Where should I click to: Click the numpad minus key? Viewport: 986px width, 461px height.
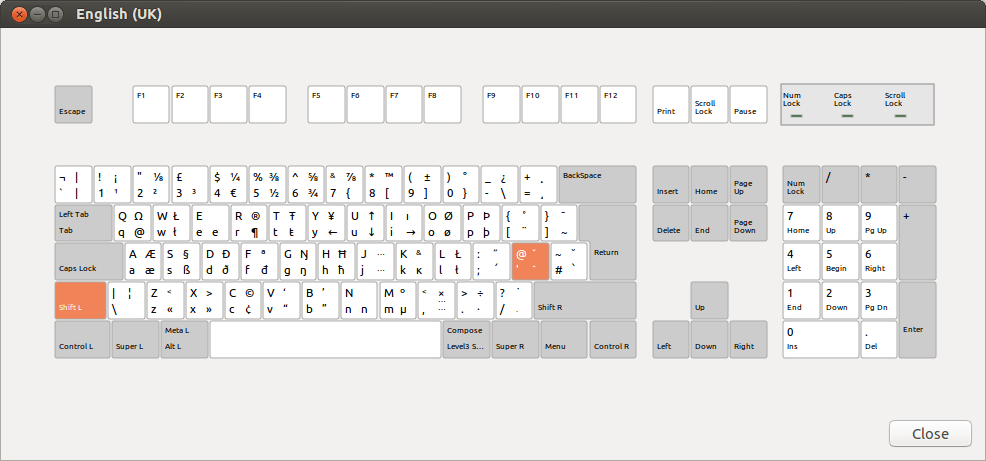pos(917,184)
